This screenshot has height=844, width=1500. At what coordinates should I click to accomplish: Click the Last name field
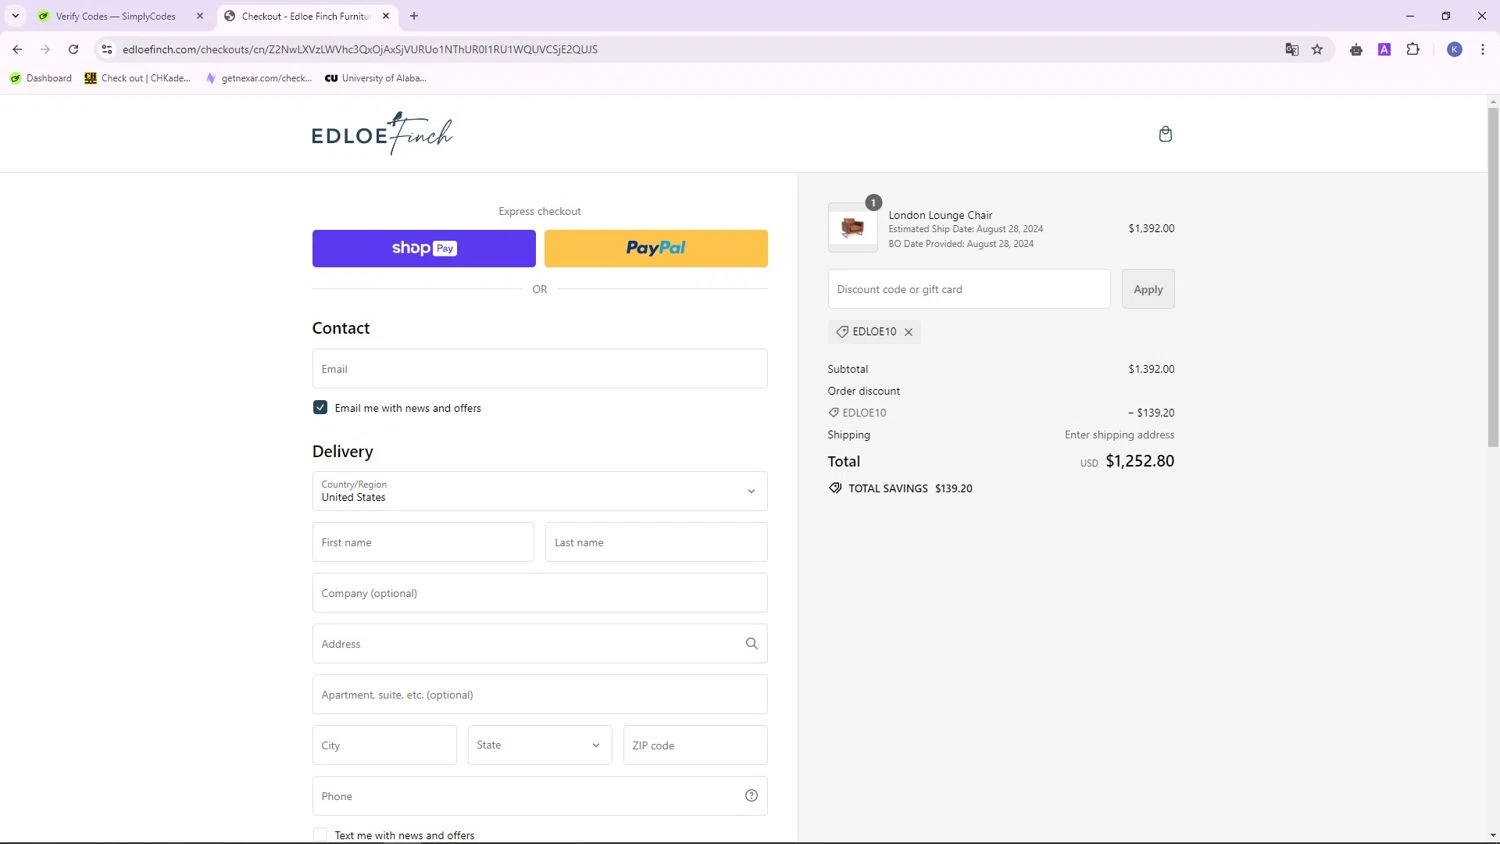[x=656, y=542]
